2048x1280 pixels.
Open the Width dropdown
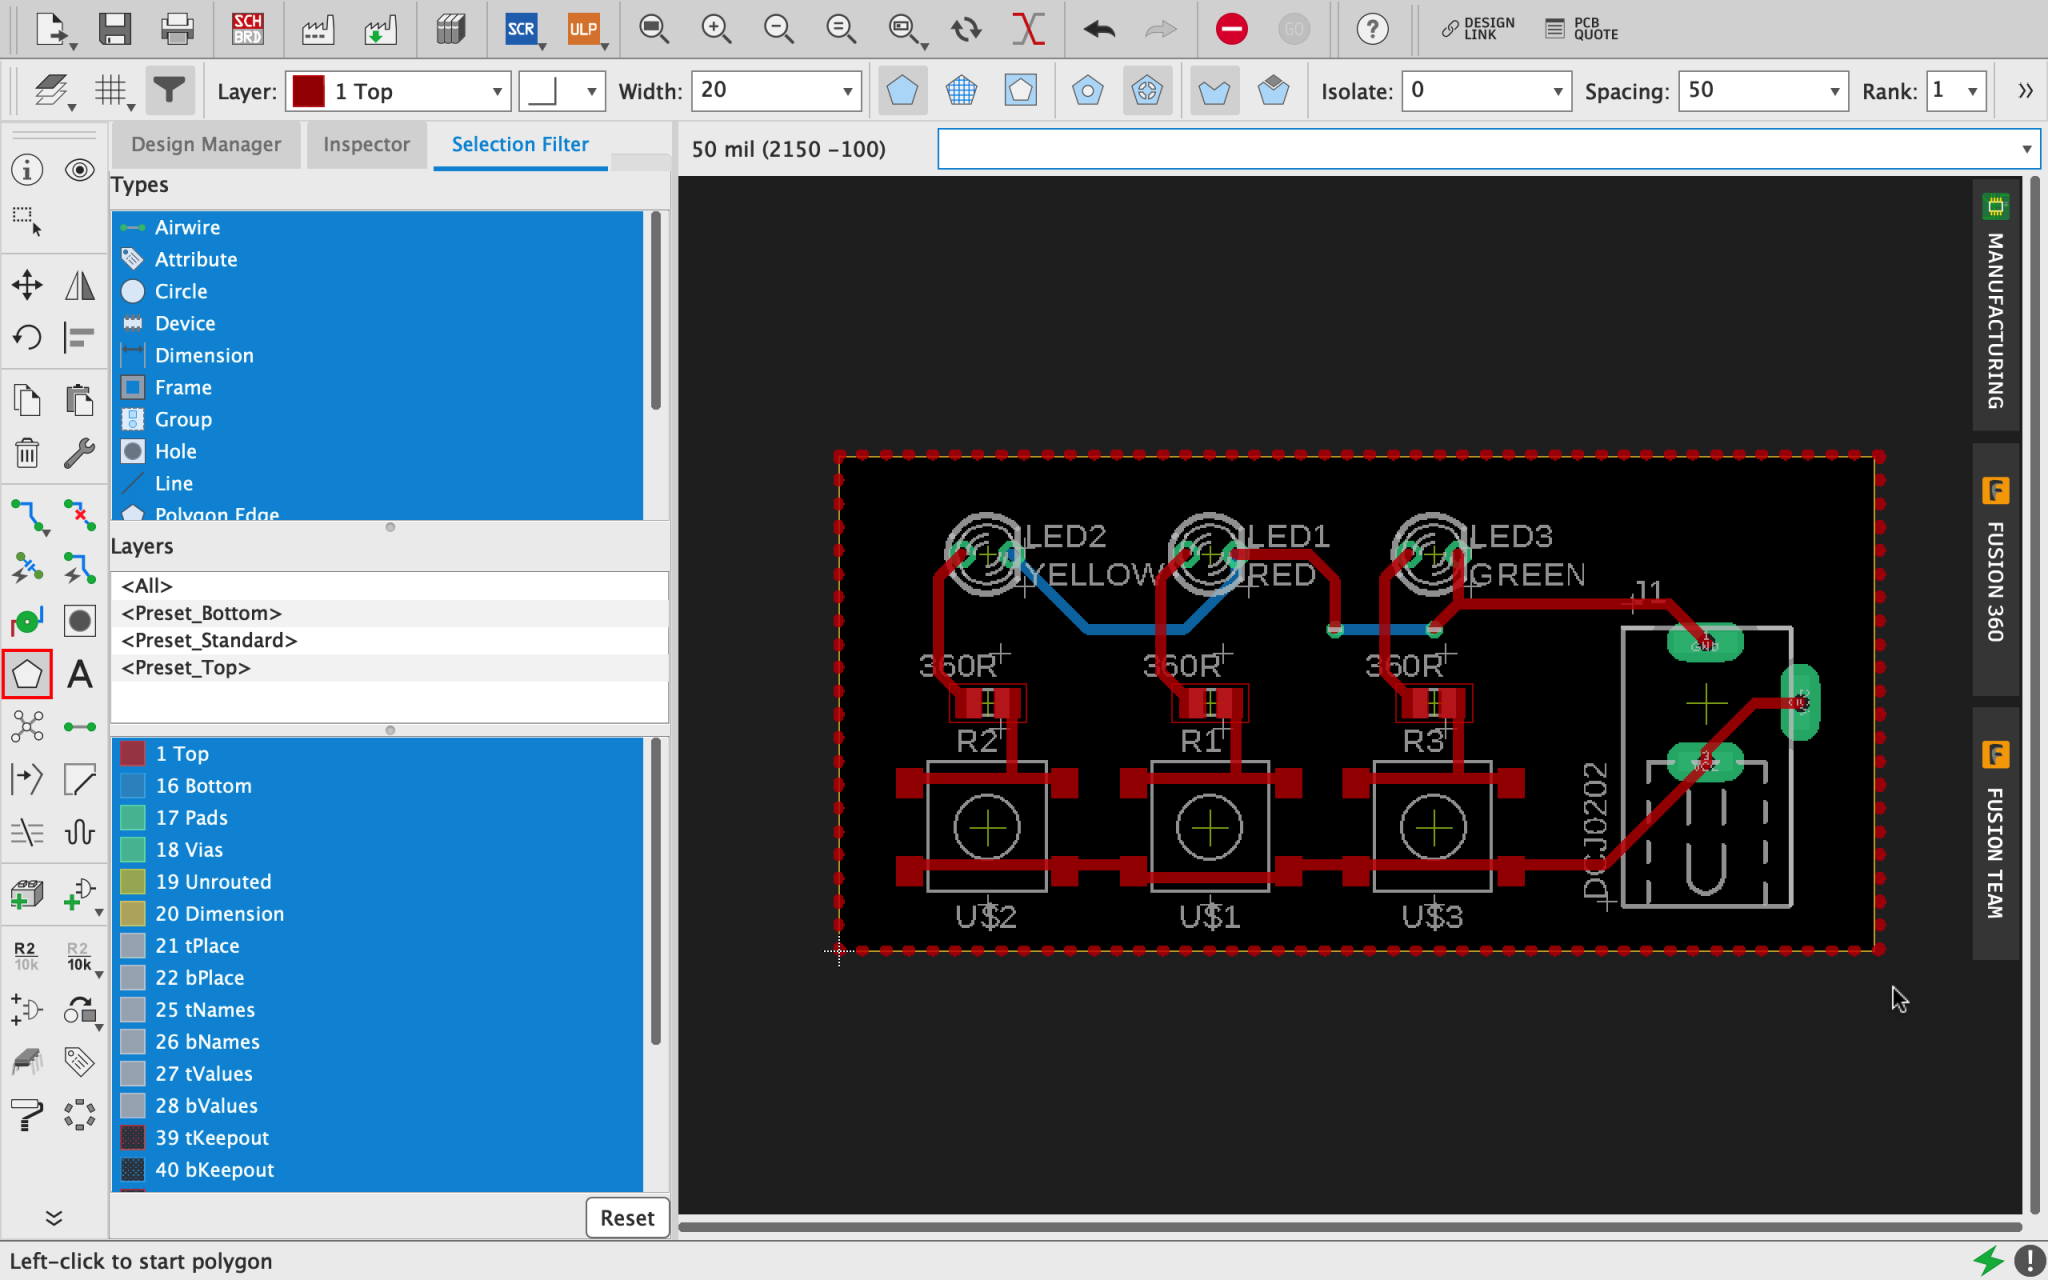click(850, 90)
